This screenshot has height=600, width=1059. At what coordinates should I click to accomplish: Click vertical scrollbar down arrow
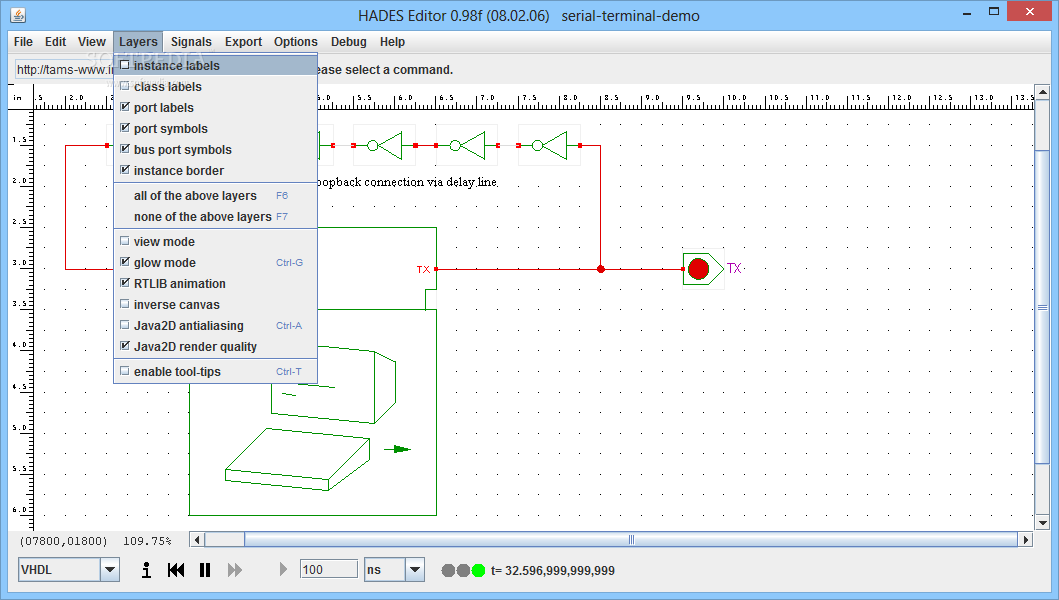(x=1042, y=522)
